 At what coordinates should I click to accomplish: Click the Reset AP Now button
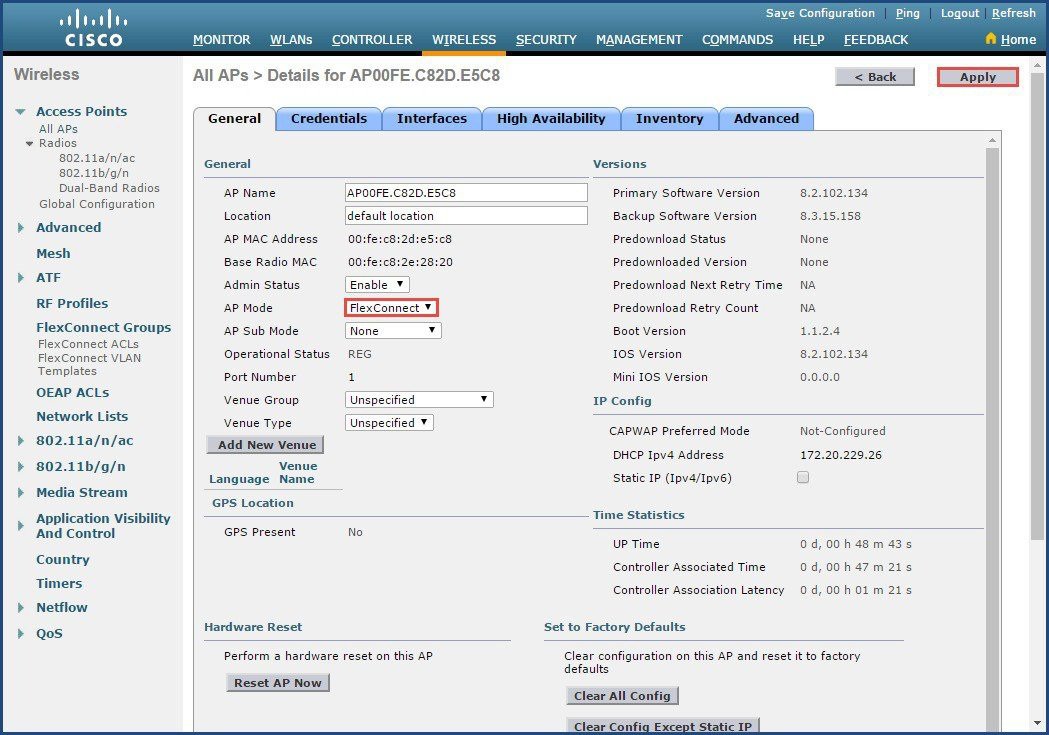(x=278, y=683)
